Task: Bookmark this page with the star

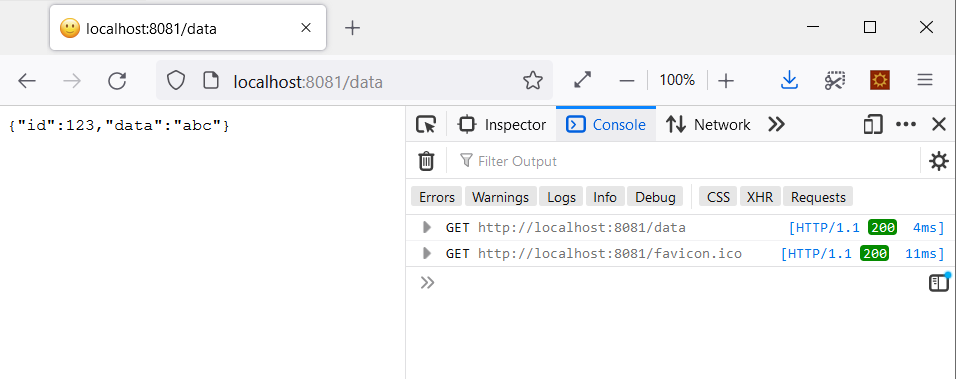Action: point(533,80)
